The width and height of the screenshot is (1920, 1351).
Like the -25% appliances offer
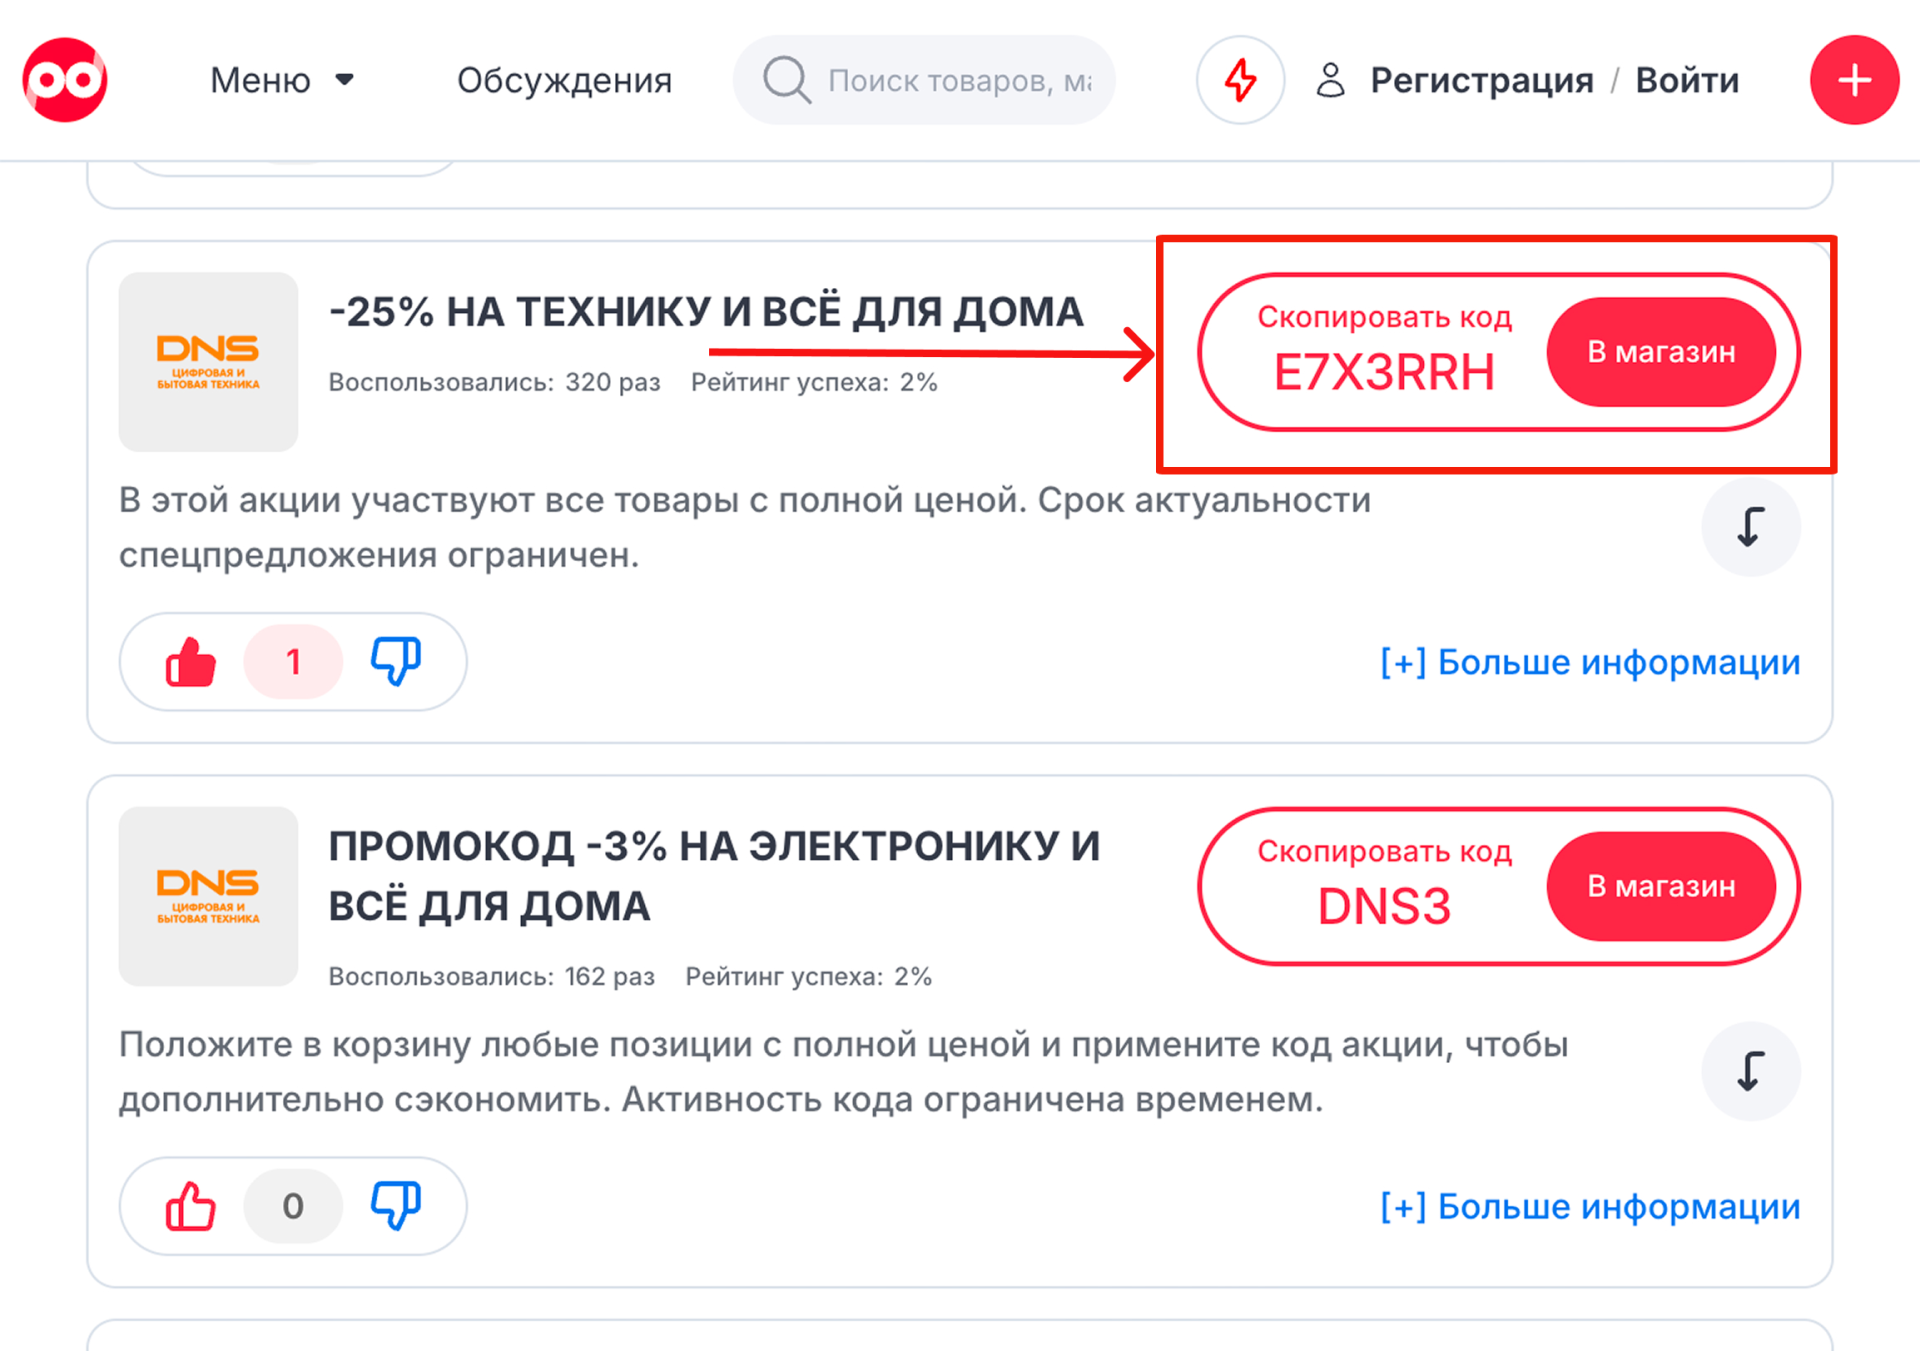pyautogui.click(x=190, y=662)
